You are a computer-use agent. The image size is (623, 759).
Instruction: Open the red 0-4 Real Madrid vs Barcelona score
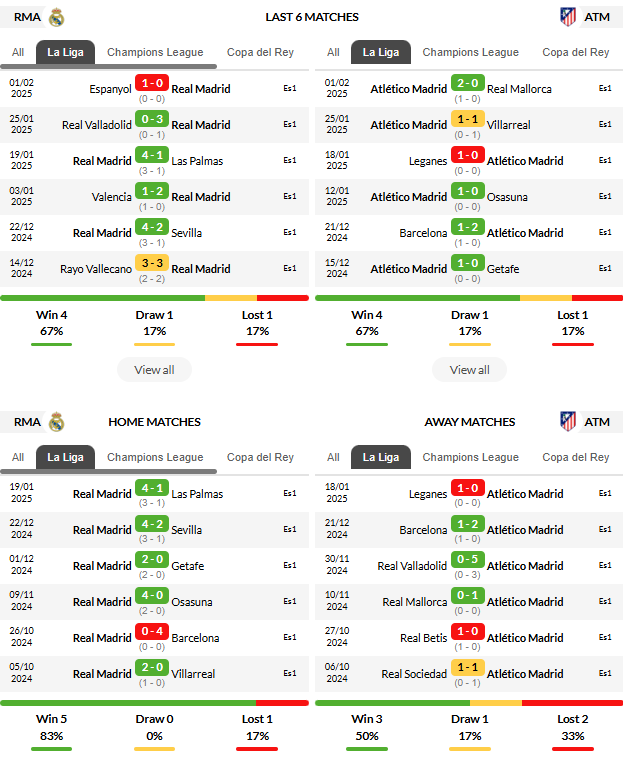(x=152, y=631)
